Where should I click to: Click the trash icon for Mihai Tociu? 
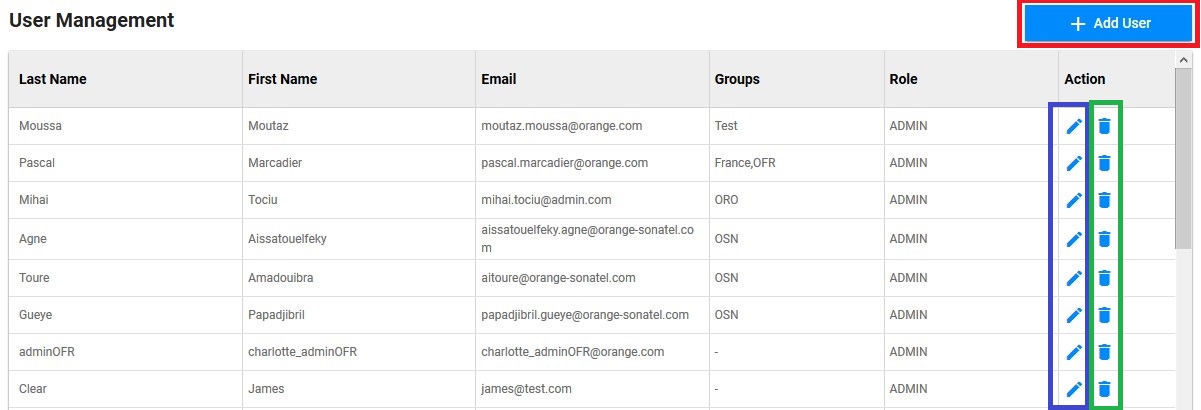(1104, 200)
